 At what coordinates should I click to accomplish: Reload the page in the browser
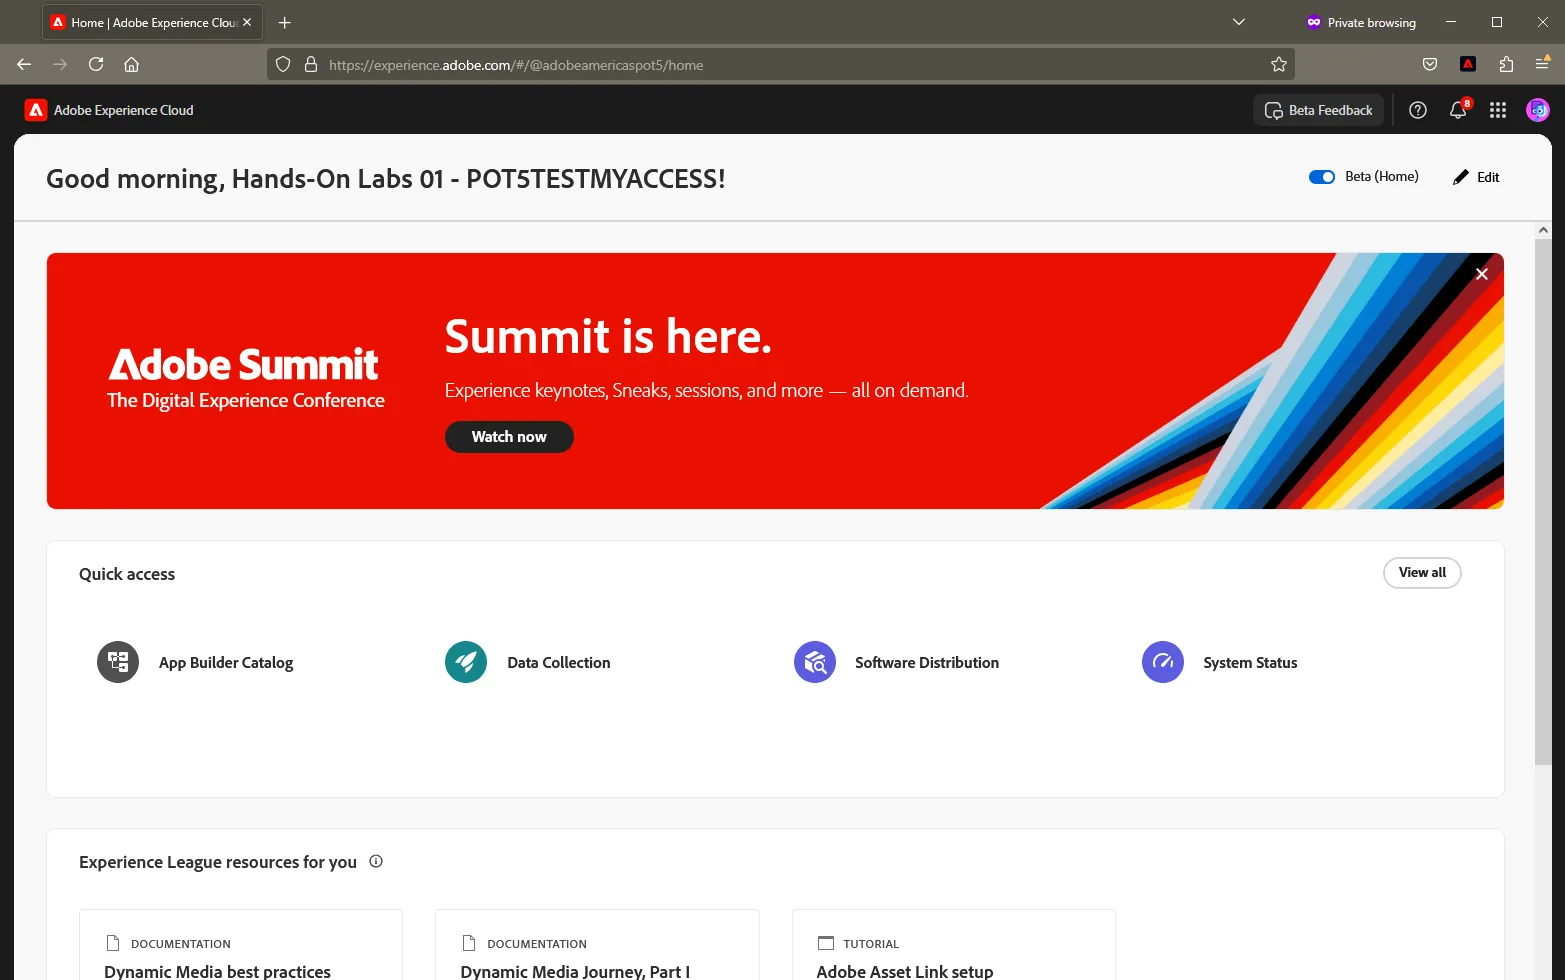[96, 64]
